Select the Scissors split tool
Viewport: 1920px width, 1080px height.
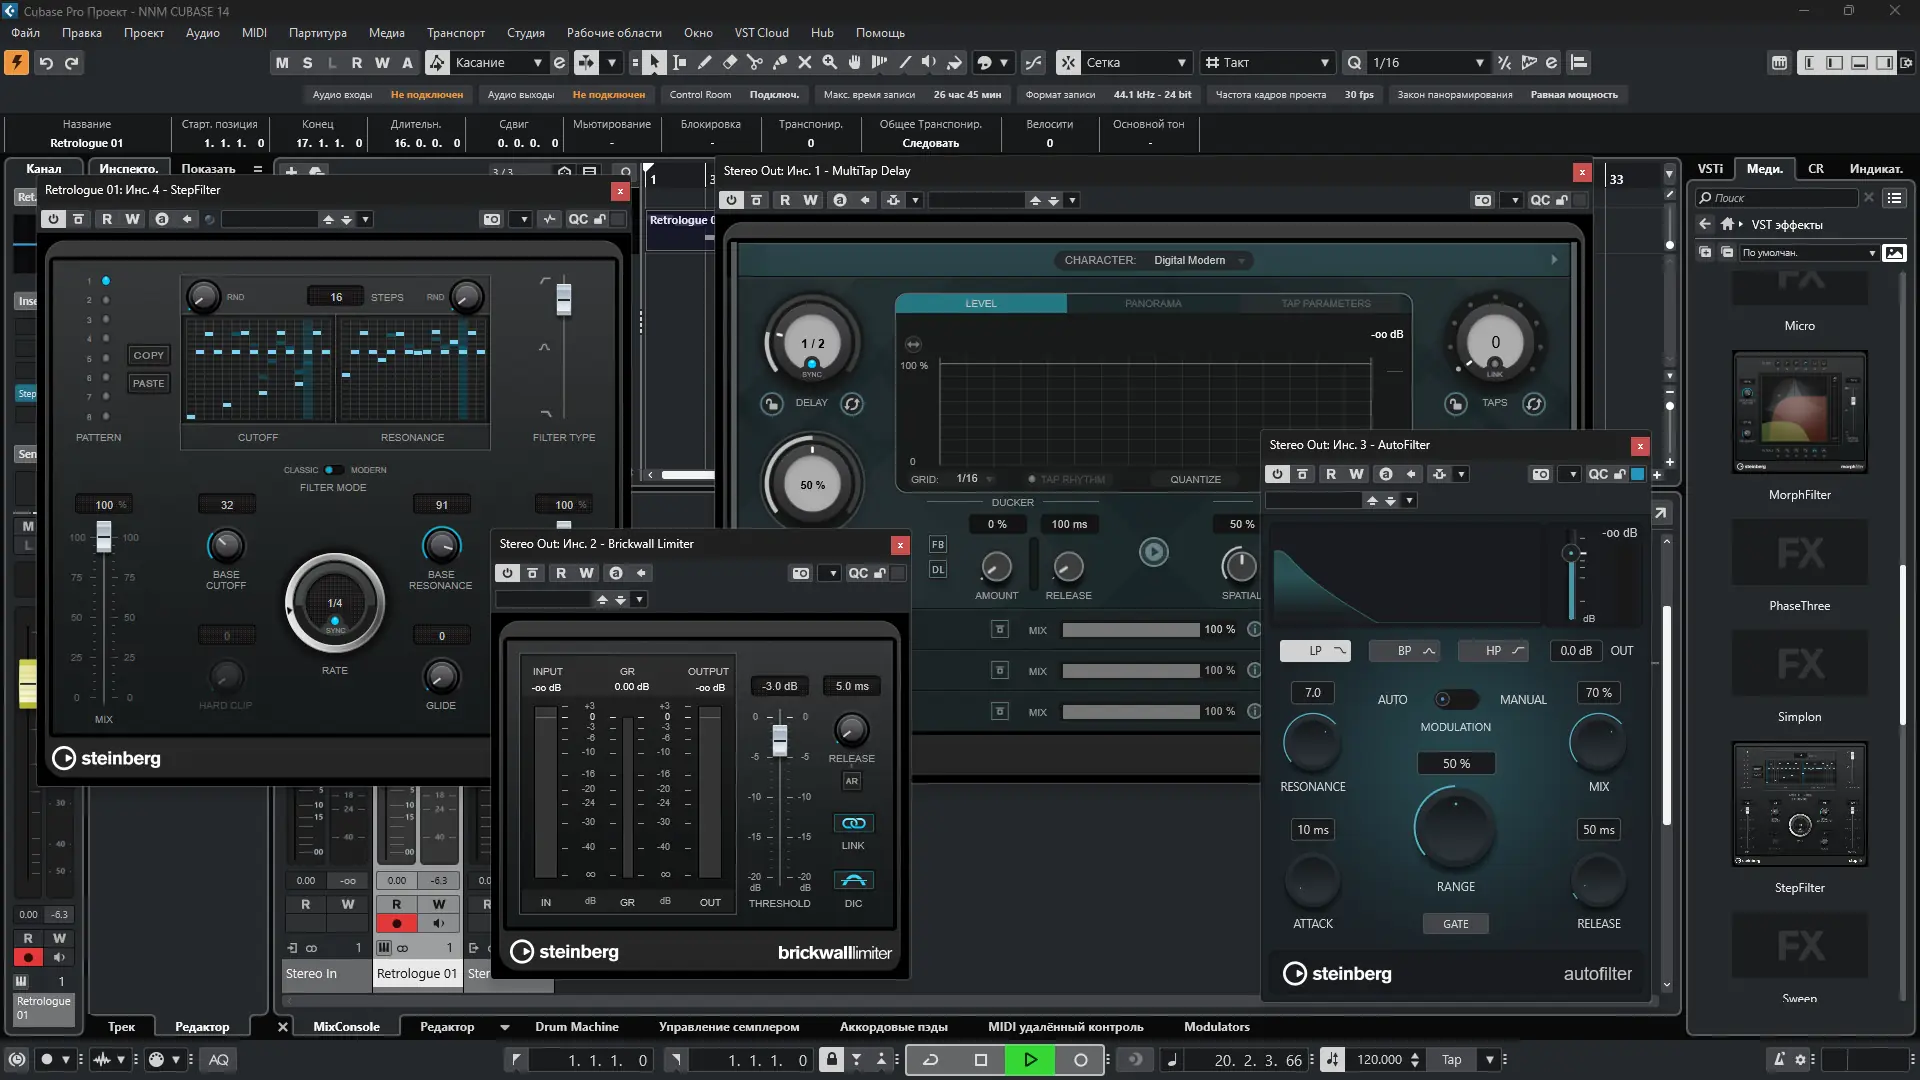coord(755,63)
